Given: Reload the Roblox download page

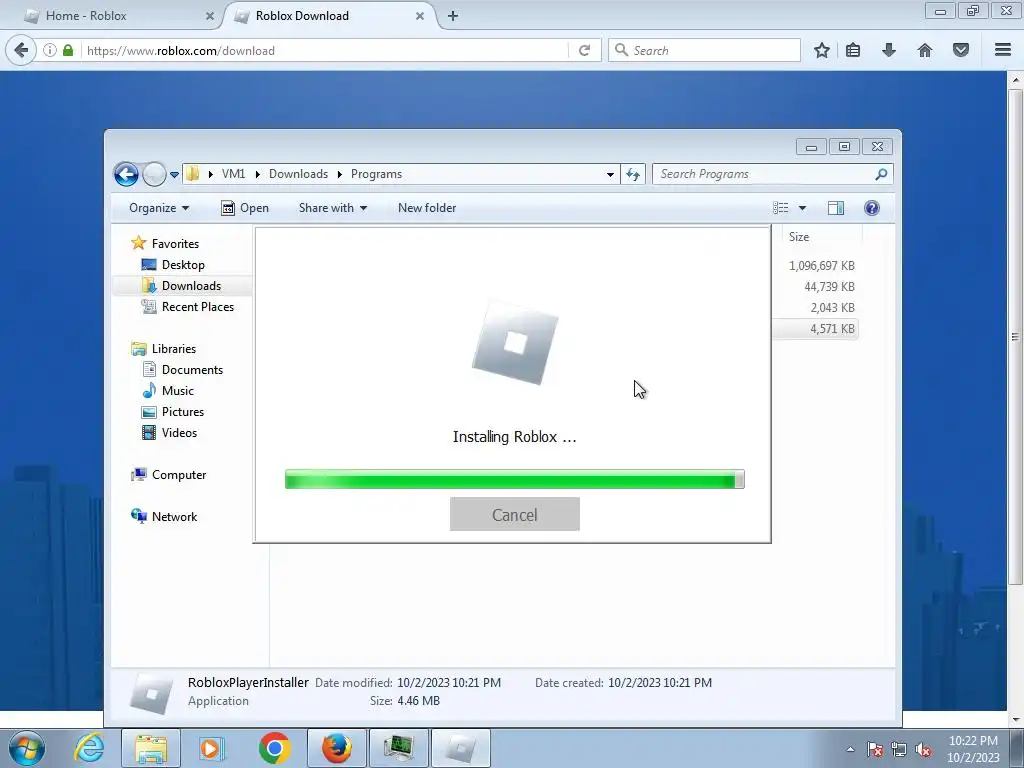Looking at the screenshot, I should pos(584,50).
